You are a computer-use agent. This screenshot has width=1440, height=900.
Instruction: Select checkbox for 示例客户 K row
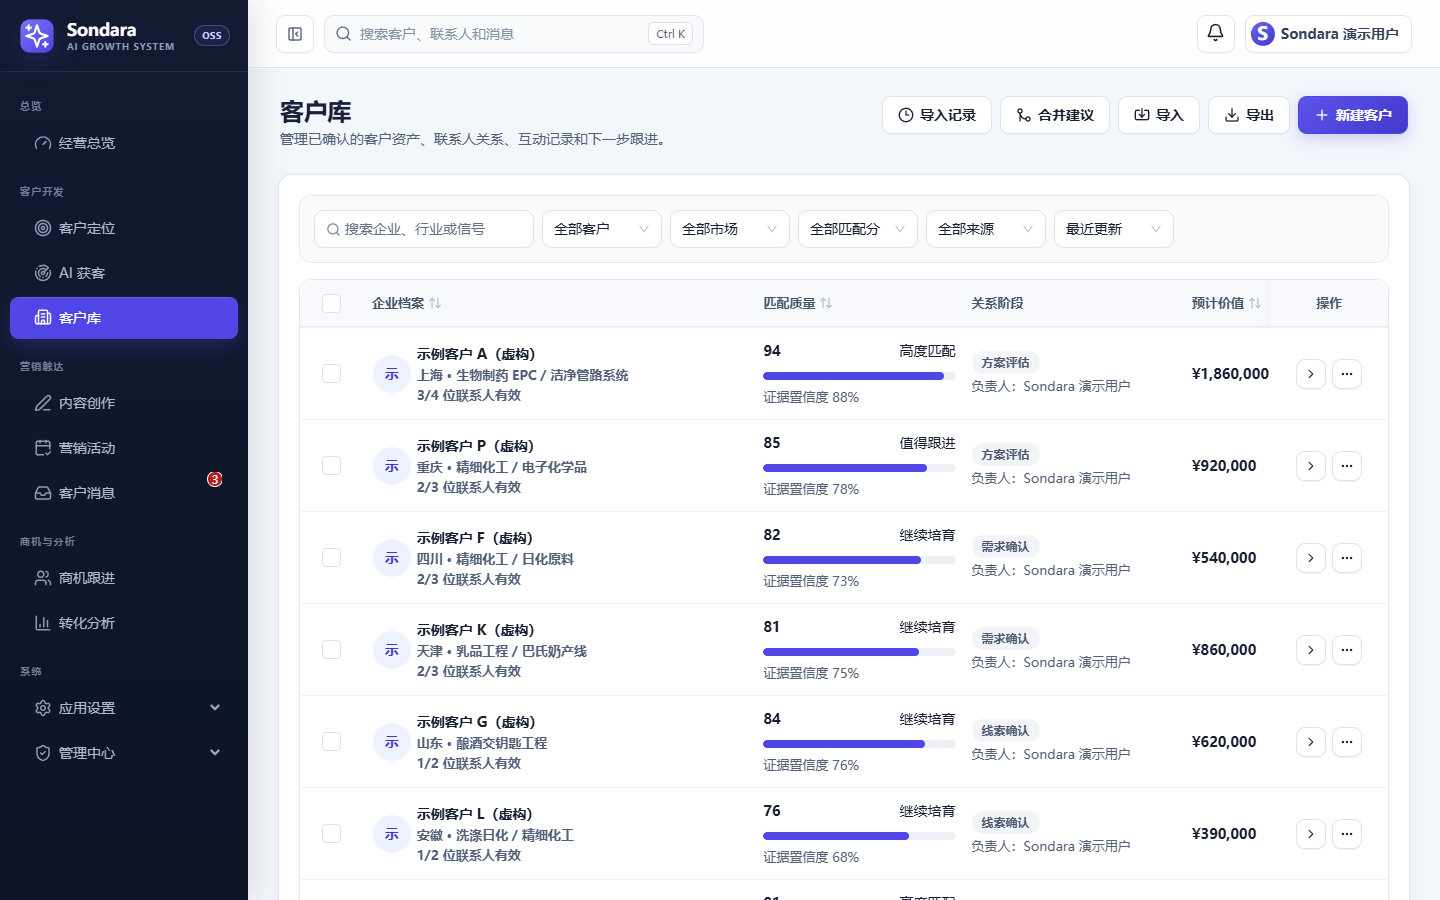[x=332, y=650]
